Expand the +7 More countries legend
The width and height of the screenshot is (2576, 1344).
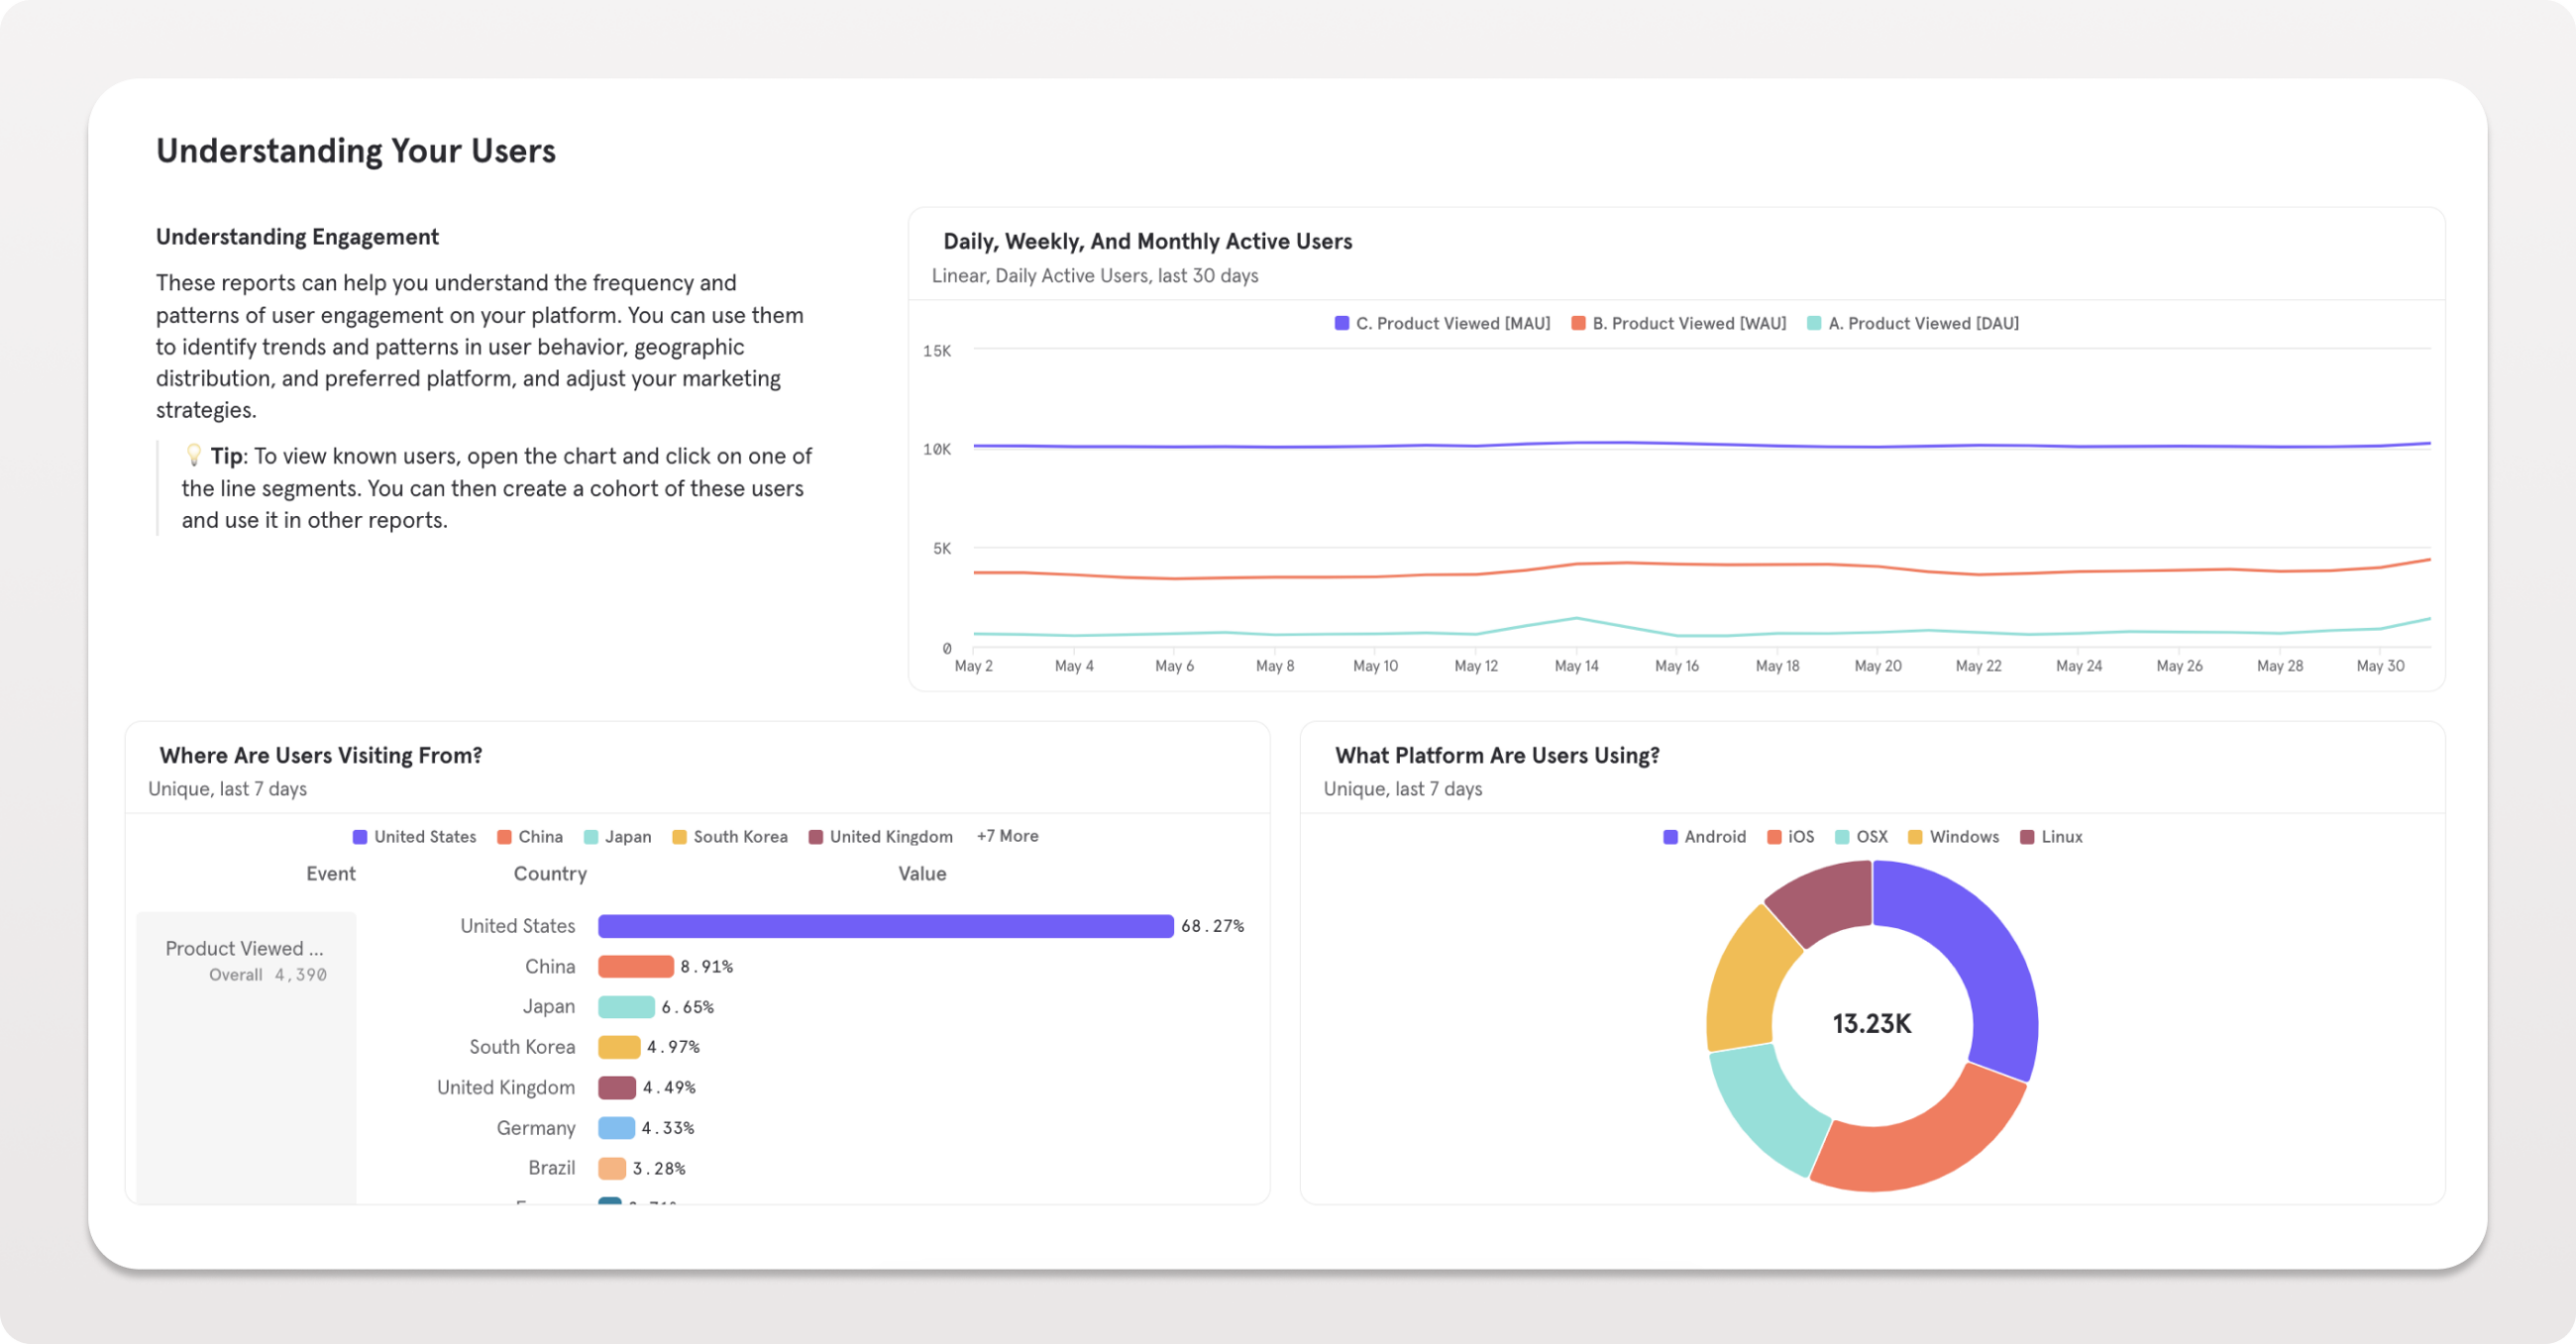(x=1007, y=836)
